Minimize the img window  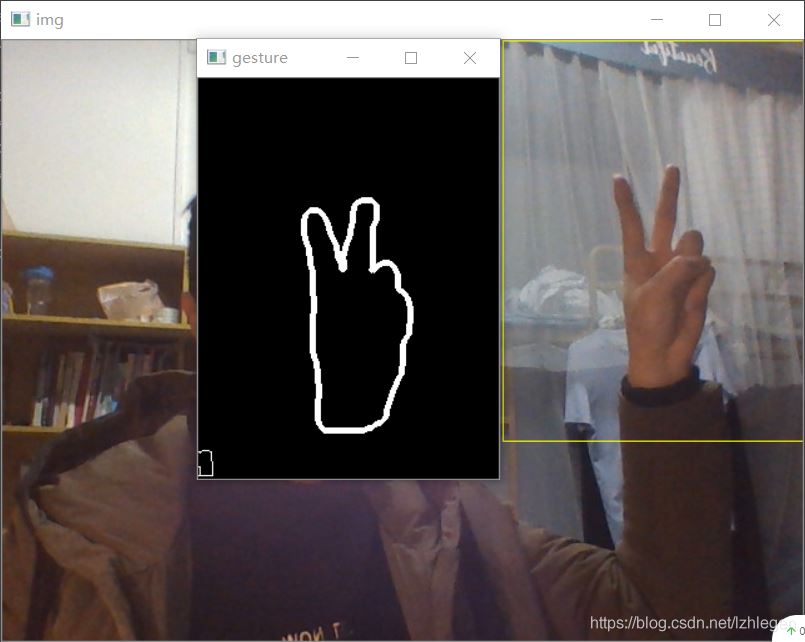(x=657, y=20)
